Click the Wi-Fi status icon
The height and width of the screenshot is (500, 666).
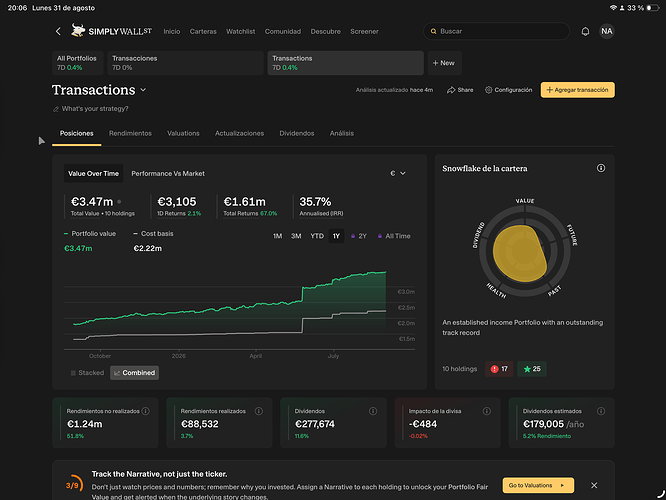click(613, 8)
